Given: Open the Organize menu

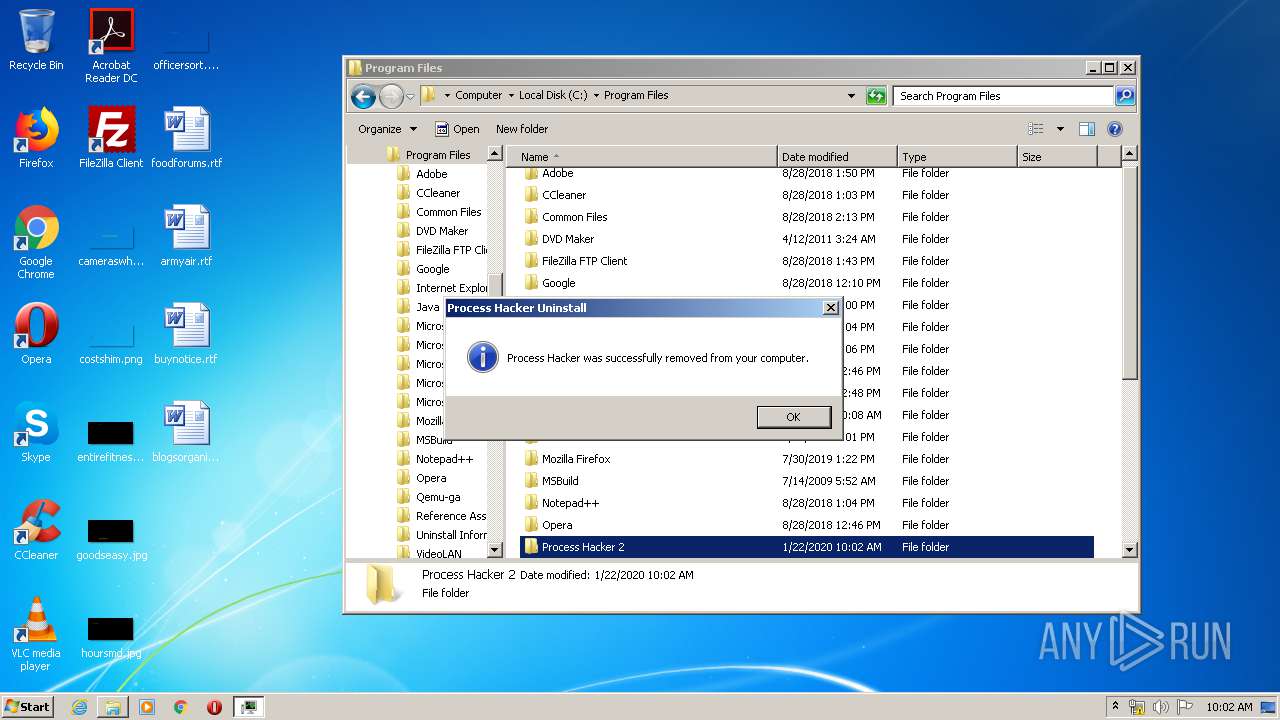Looking at the screenshot, I should 388,129.
